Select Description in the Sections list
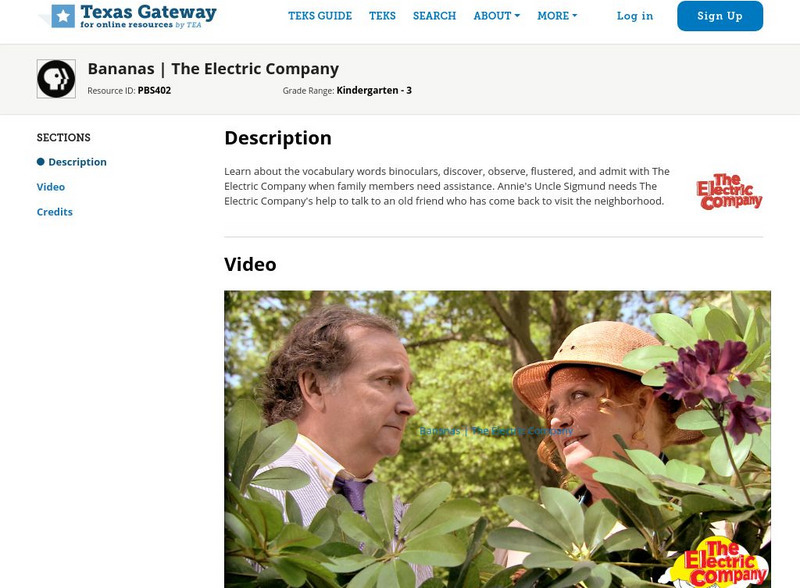Screen dimensions: 800x588 (78, 162)
